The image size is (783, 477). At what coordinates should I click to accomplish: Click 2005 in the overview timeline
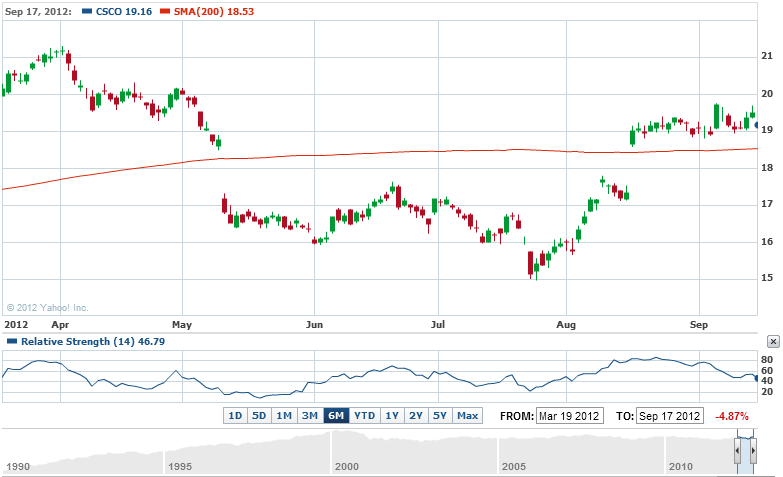tap(513, 467)
